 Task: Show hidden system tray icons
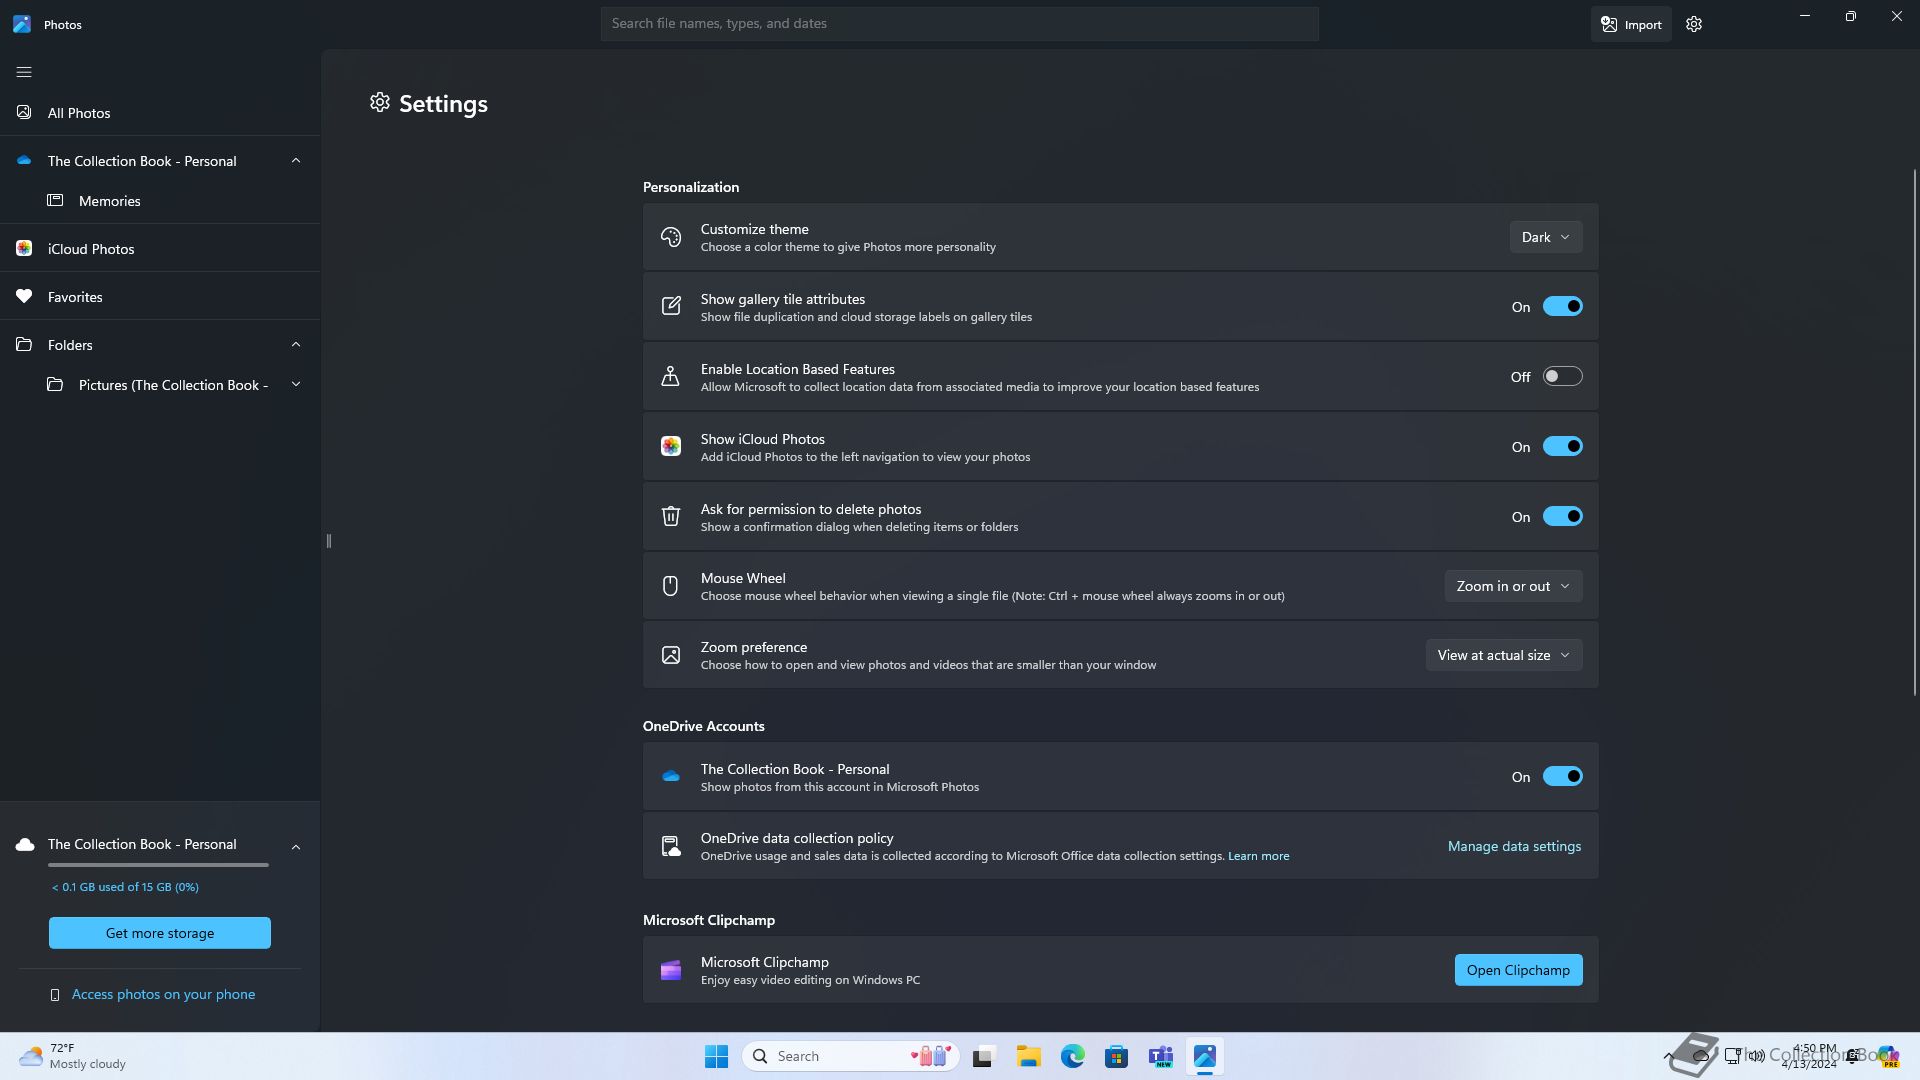1668,1056
